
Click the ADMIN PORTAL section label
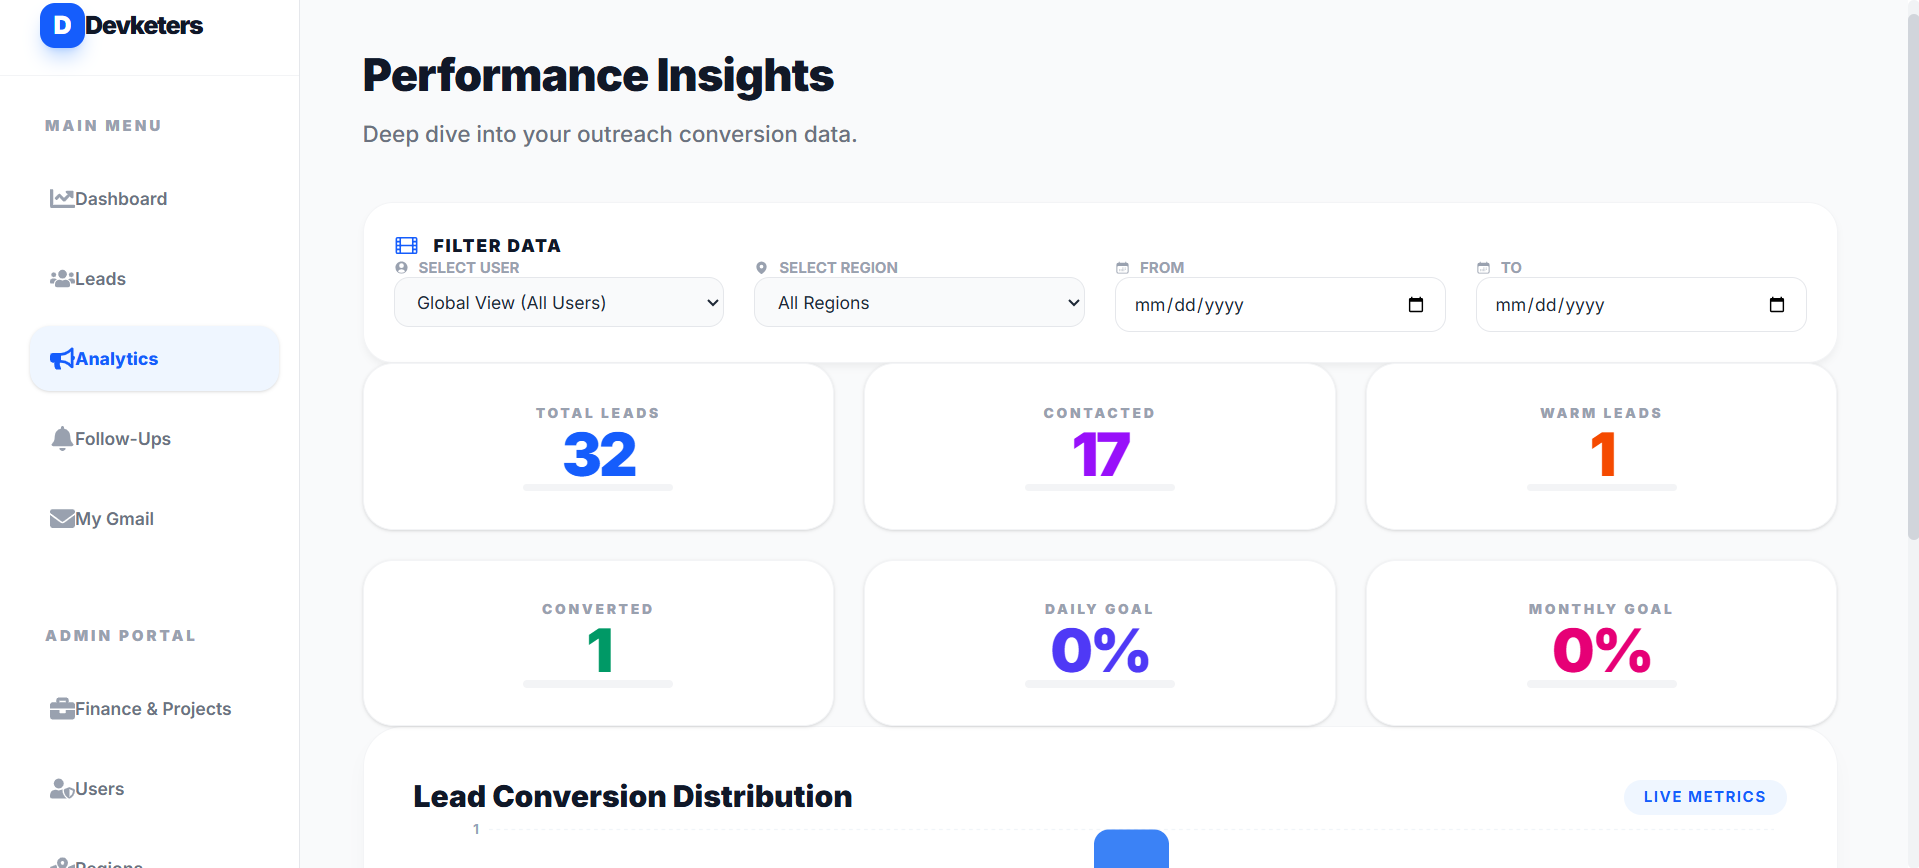[120, 636]
